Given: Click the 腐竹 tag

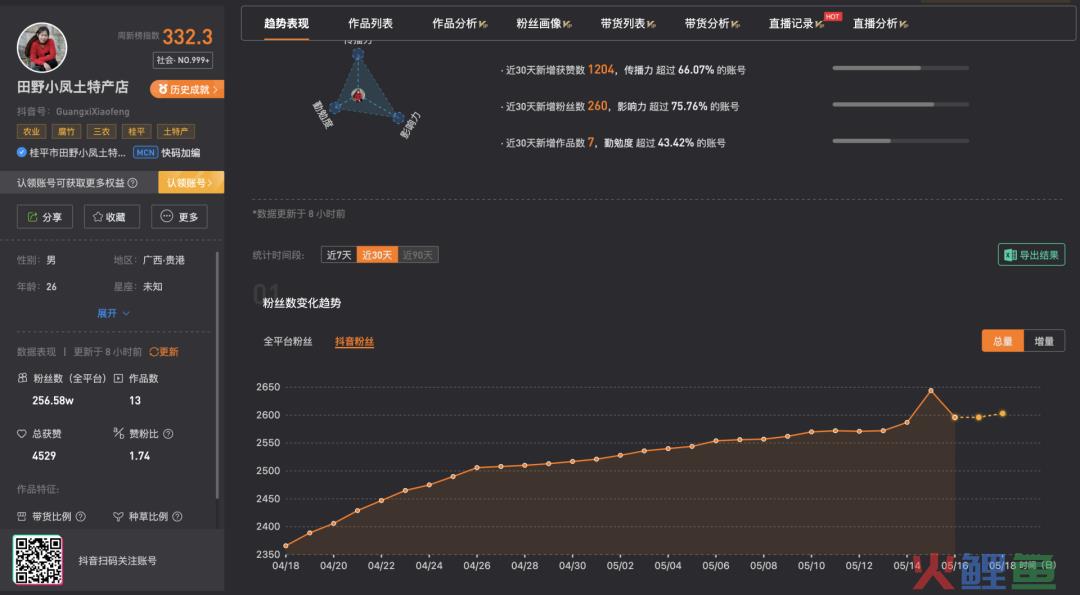Looking at the screenshot, I should tap(67, 132).
